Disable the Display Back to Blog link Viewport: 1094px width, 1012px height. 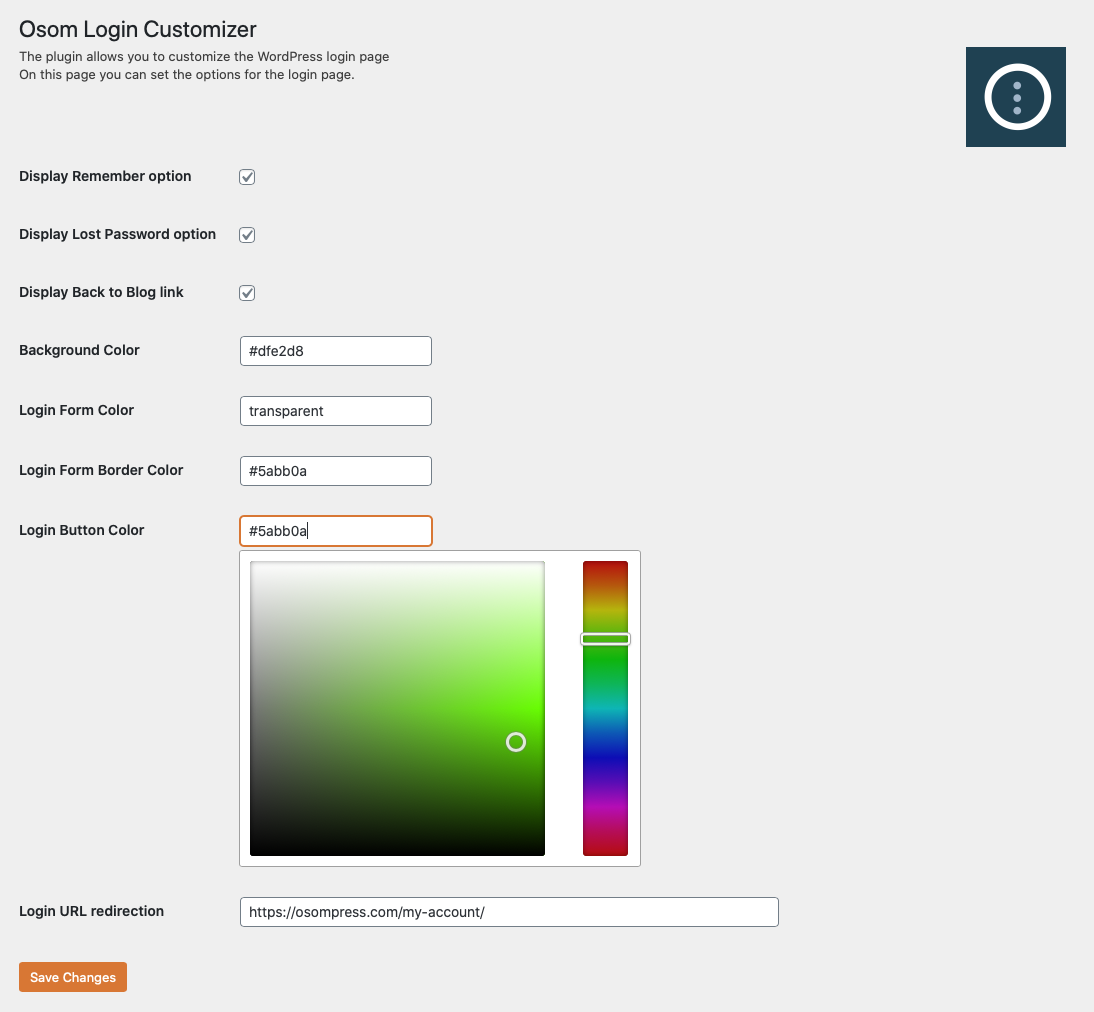[246, 293]
